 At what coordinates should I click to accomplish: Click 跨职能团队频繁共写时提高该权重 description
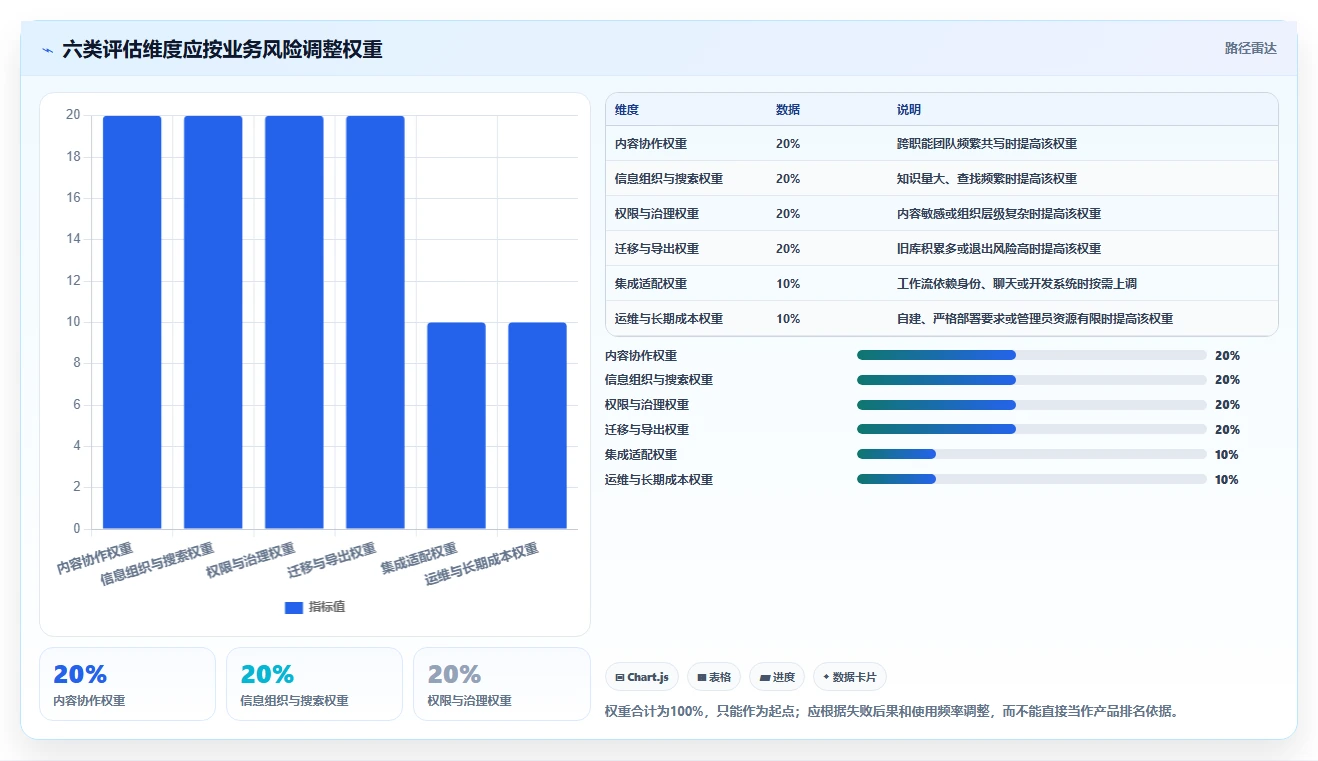[987, 144]
